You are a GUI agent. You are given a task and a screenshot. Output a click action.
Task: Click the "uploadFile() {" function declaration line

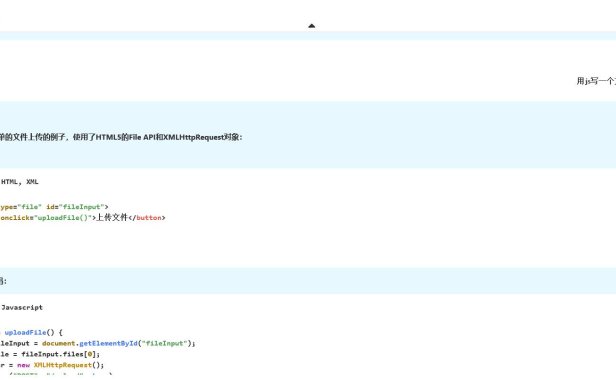click(31, 332)
